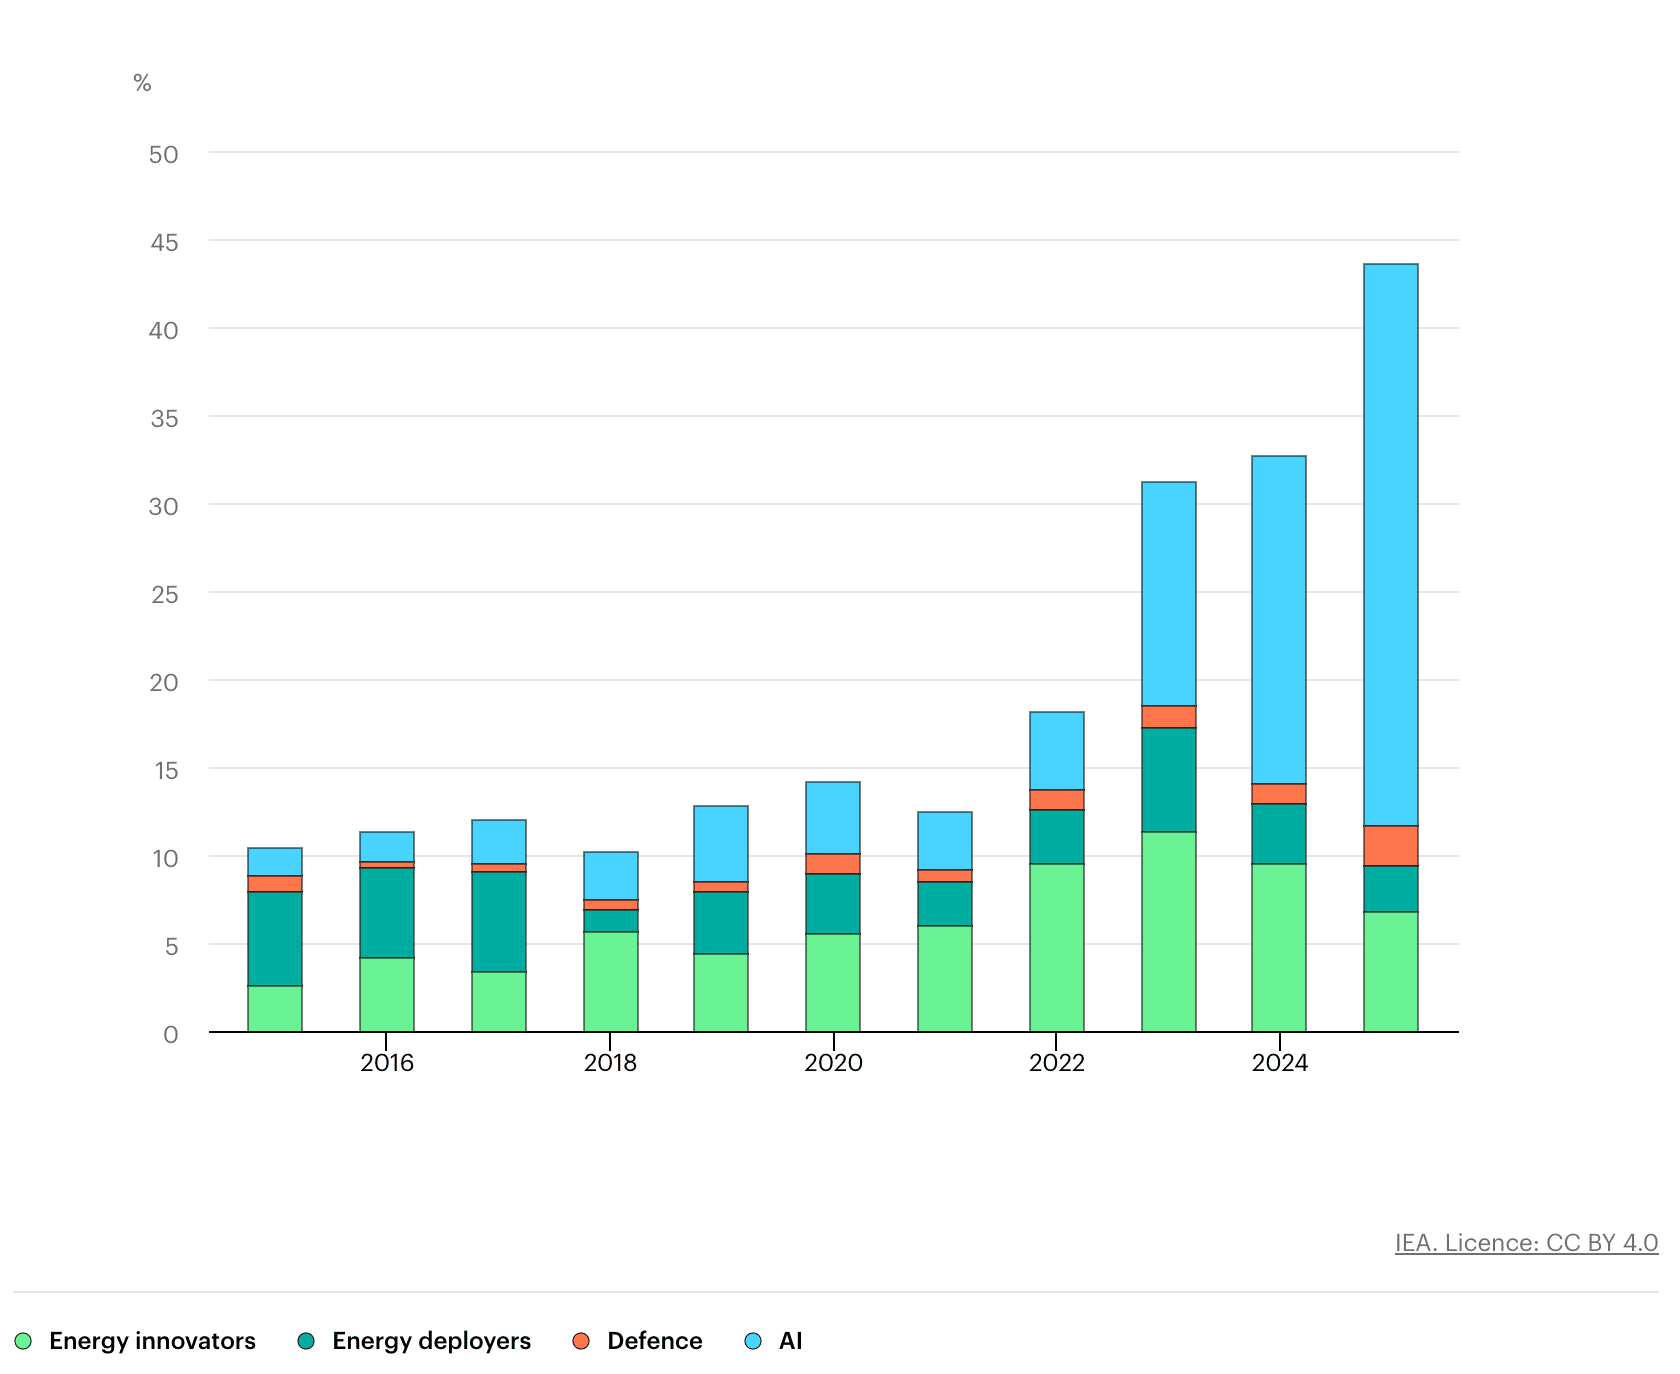Click the Energy innovators segment of the 2018 bar
The image size is (1680, 1374).
click(611, 982)
